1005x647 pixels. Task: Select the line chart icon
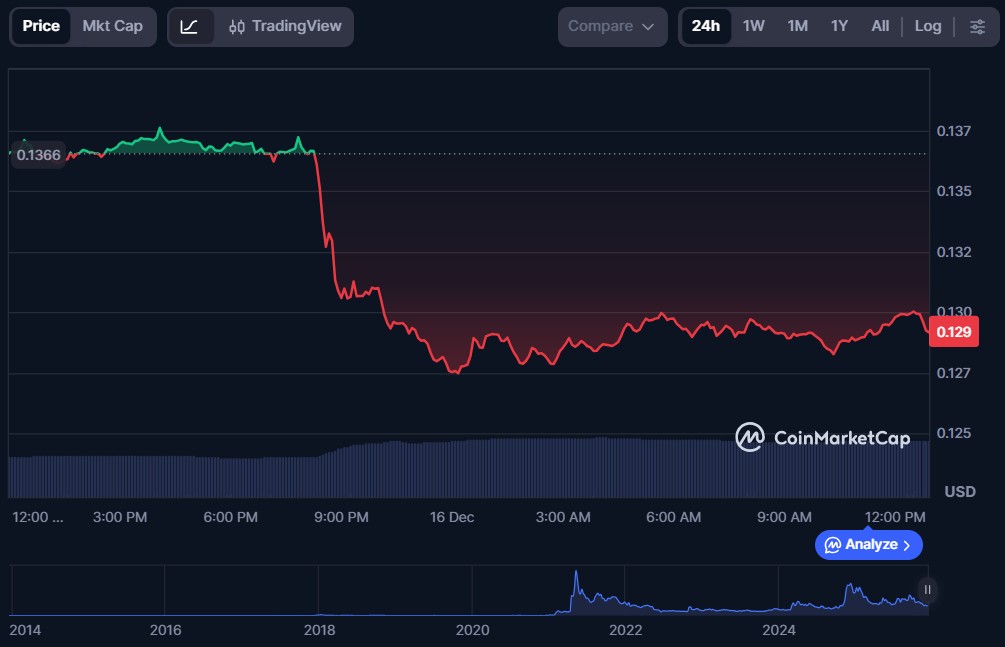(x=189, y=26)
